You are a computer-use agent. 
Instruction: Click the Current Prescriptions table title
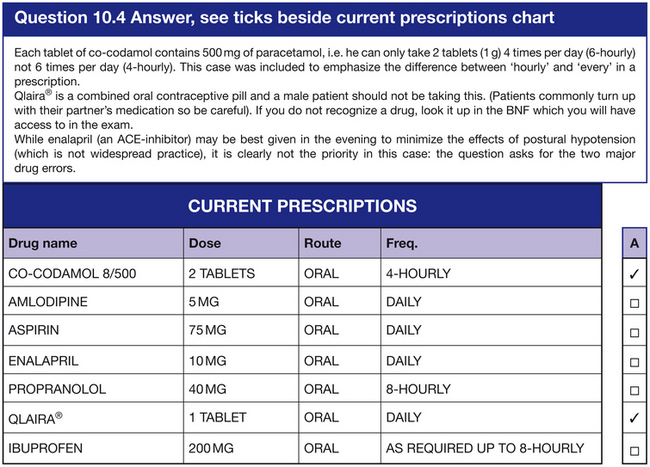[x=302, y=206]
